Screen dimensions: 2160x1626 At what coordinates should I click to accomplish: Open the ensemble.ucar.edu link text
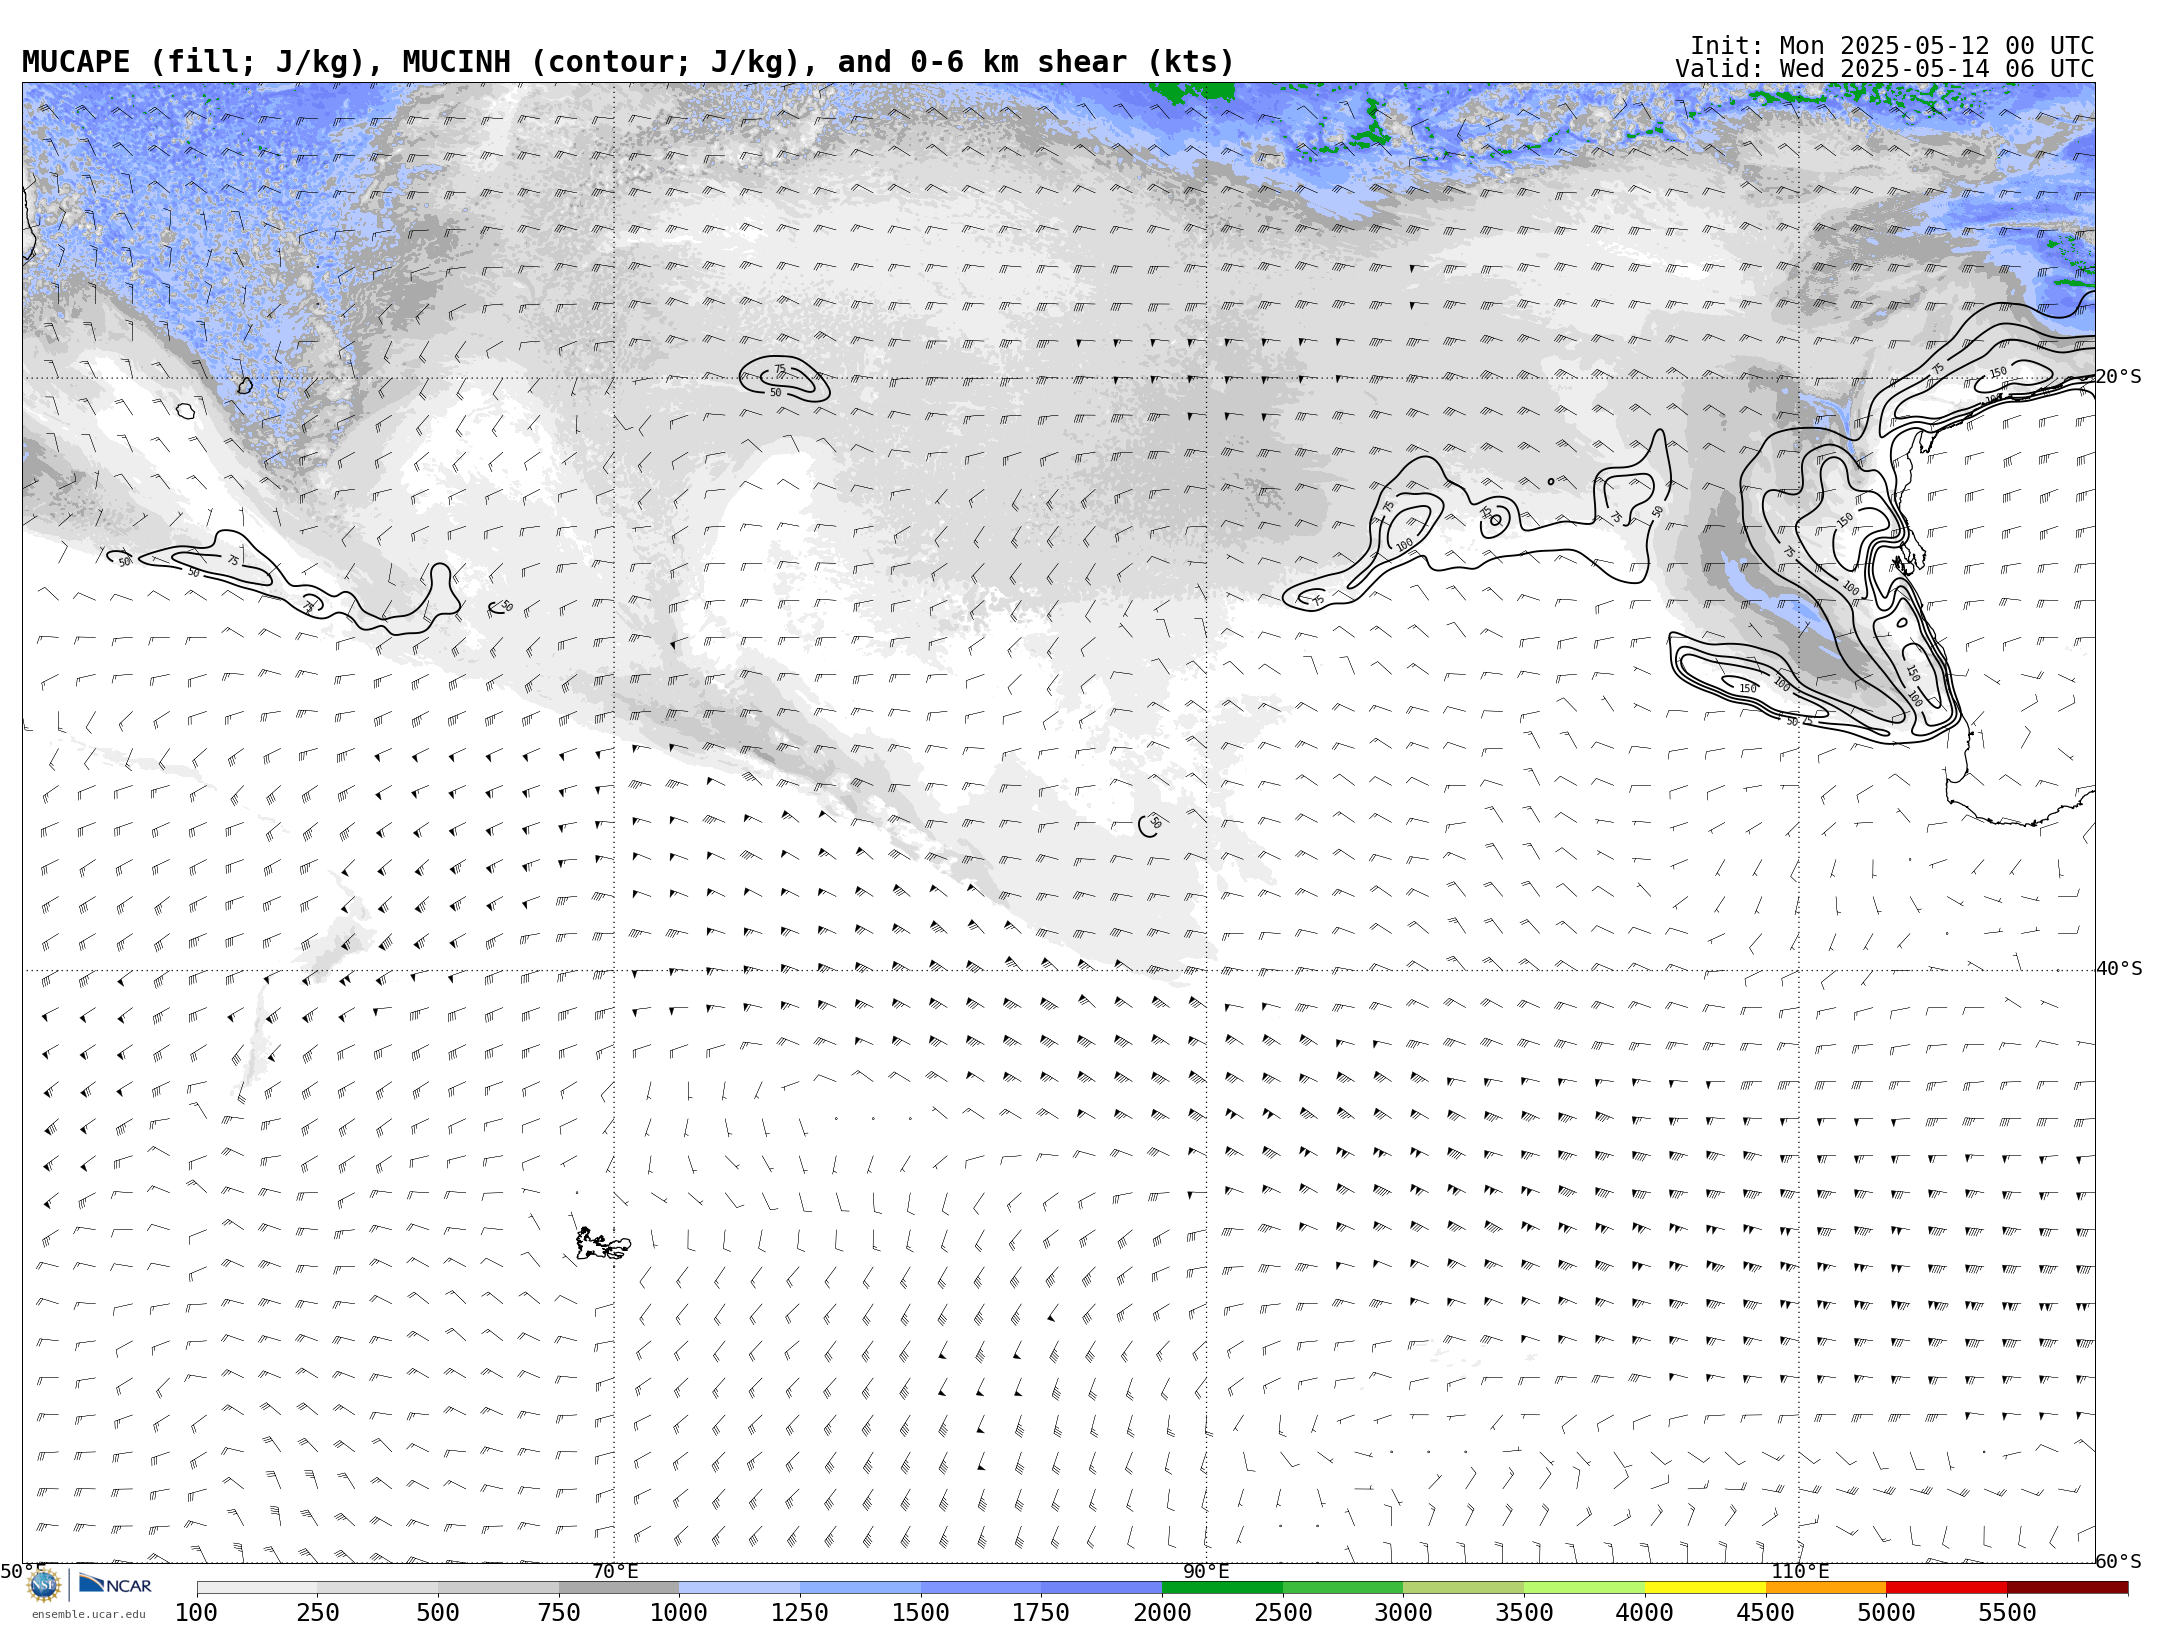[88, 1614]
